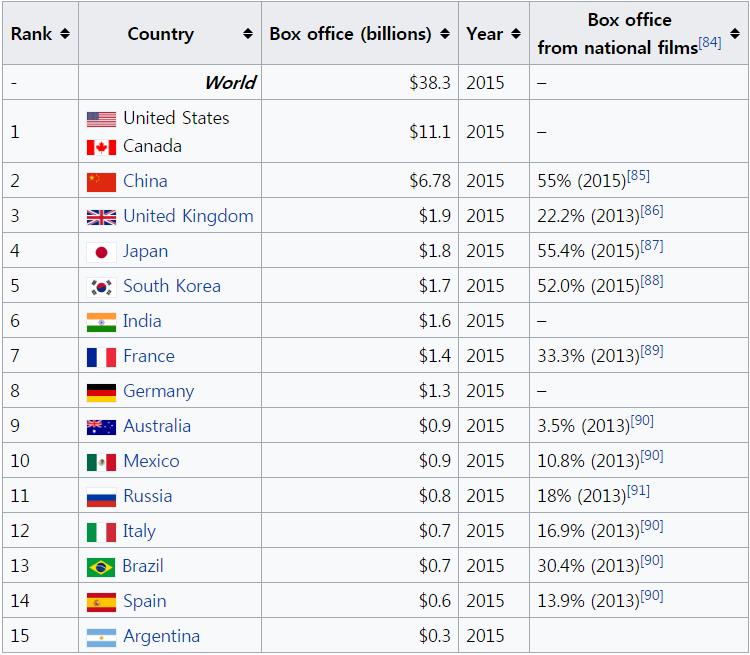Click the Argentina flag icon
Viewport: 750px width, 655px height.
pyautogui.click(x=101, y=637)
